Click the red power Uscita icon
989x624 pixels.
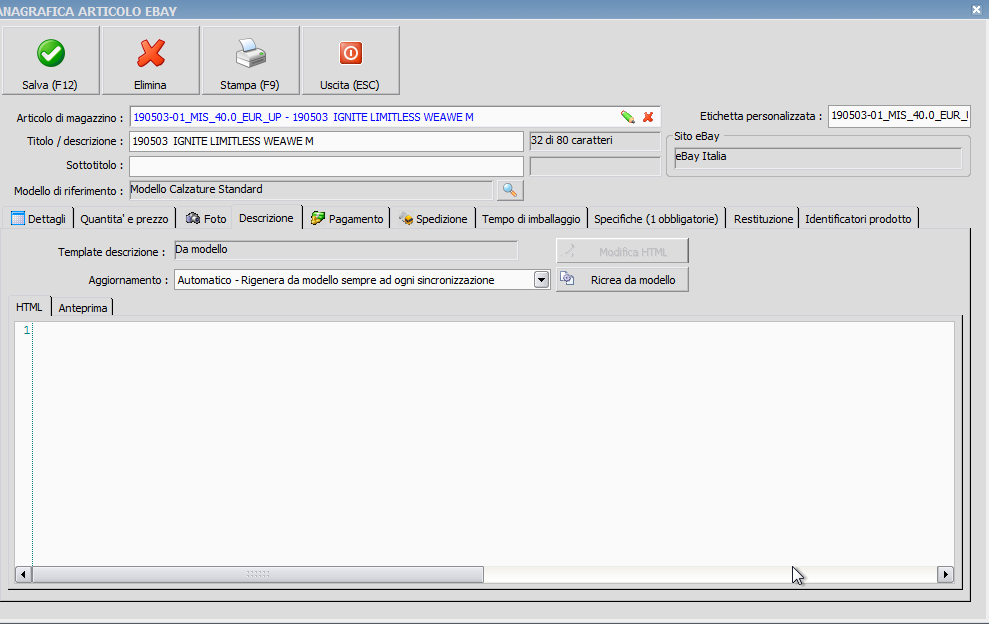[351, 53]
